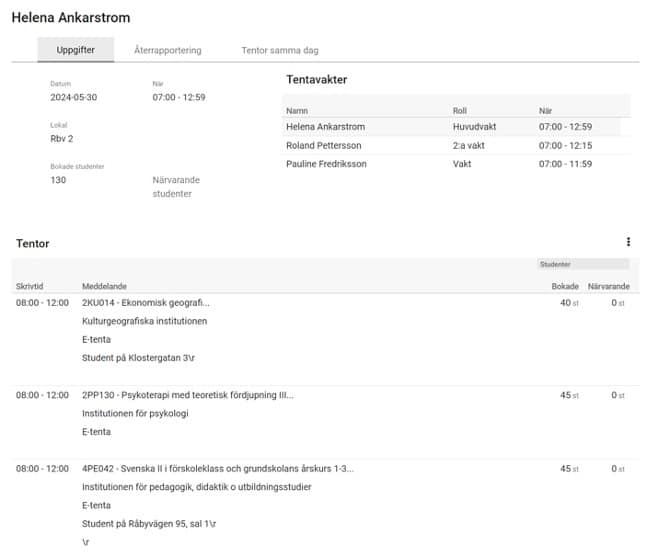Open the Återrapportering tab
648x558 pixels.
pyautogui.click(x=168, y=50)
